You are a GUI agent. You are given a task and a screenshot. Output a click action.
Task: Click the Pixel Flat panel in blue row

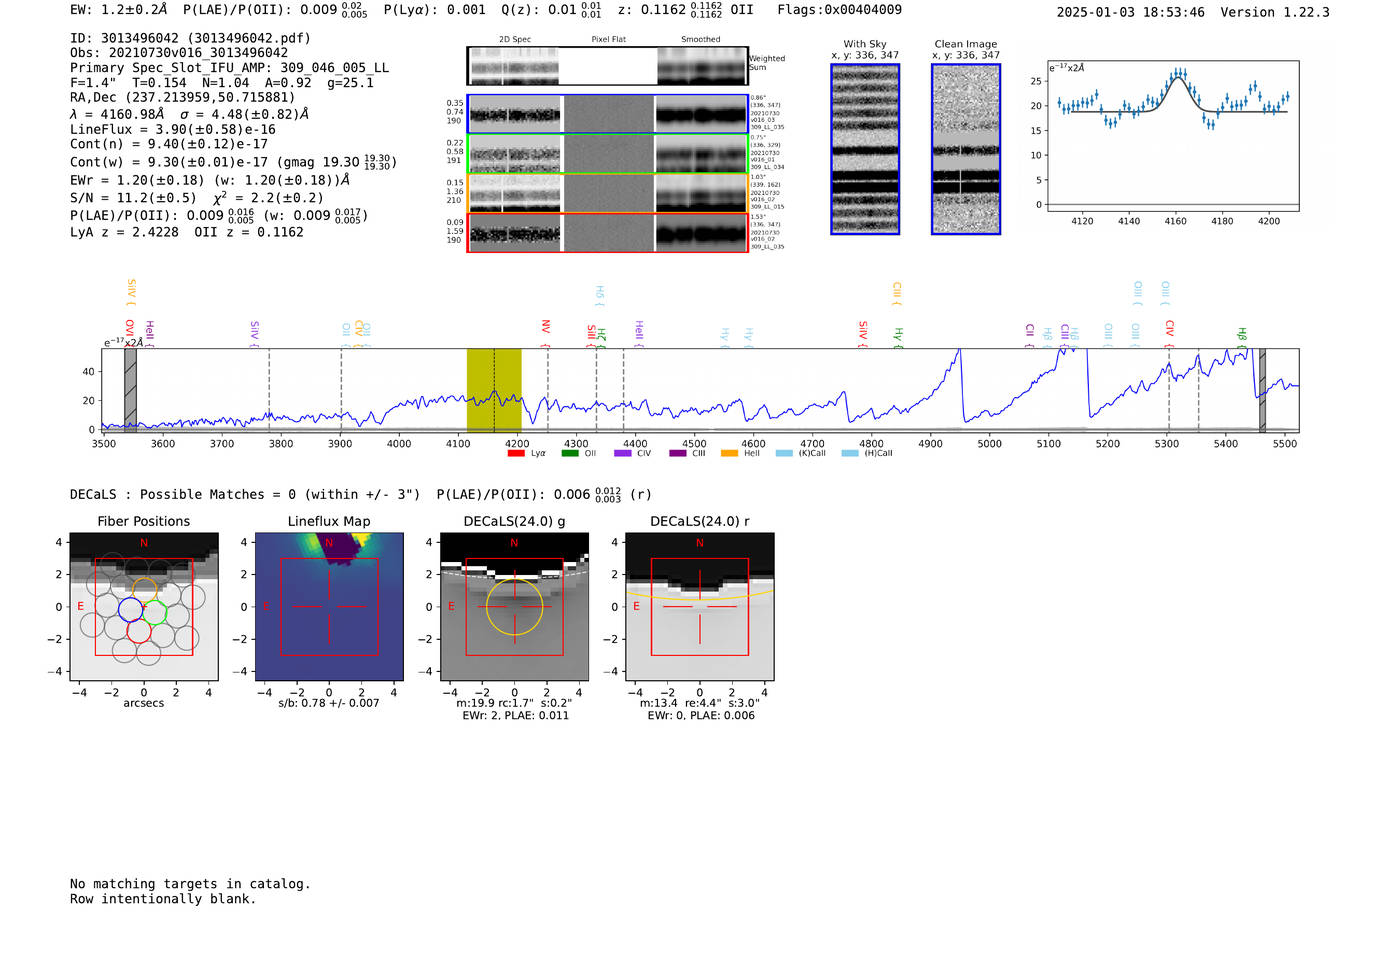click(x=608, y=114)
